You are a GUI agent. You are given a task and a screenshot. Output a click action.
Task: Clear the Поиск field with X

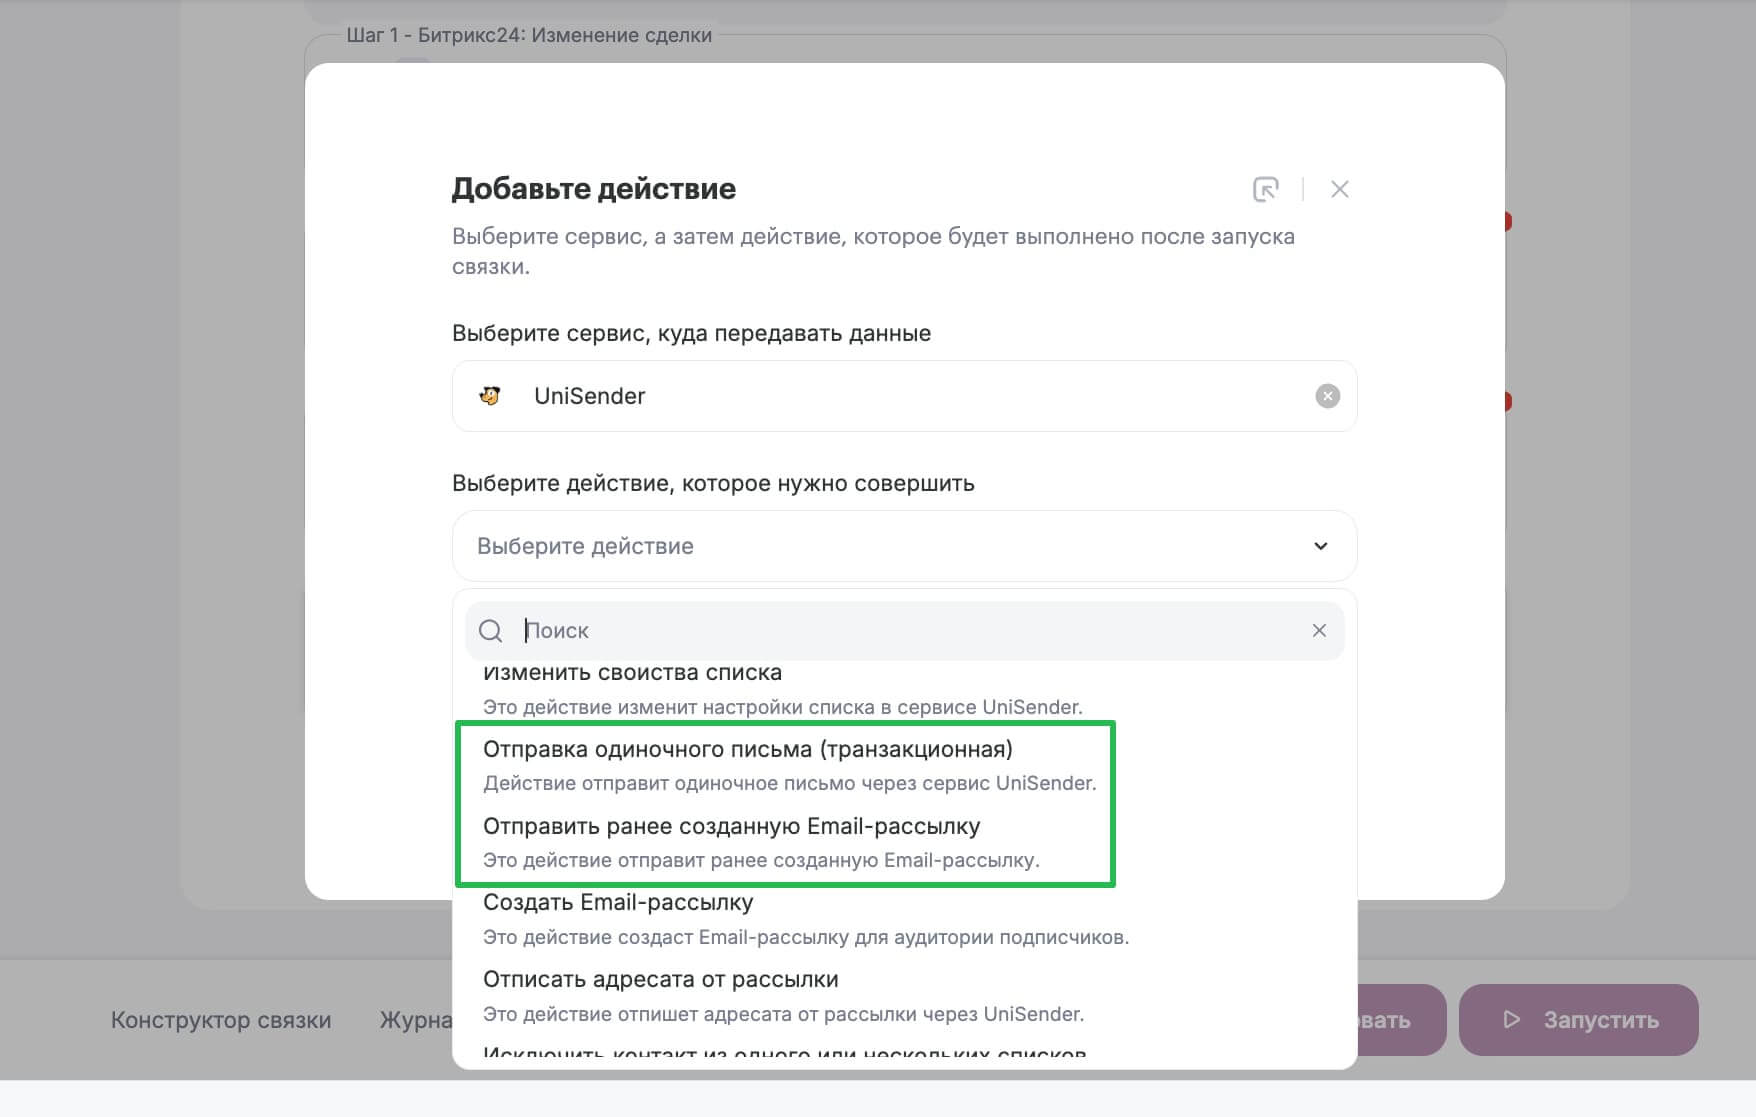pyautogui.click(x=1319, y=630)
